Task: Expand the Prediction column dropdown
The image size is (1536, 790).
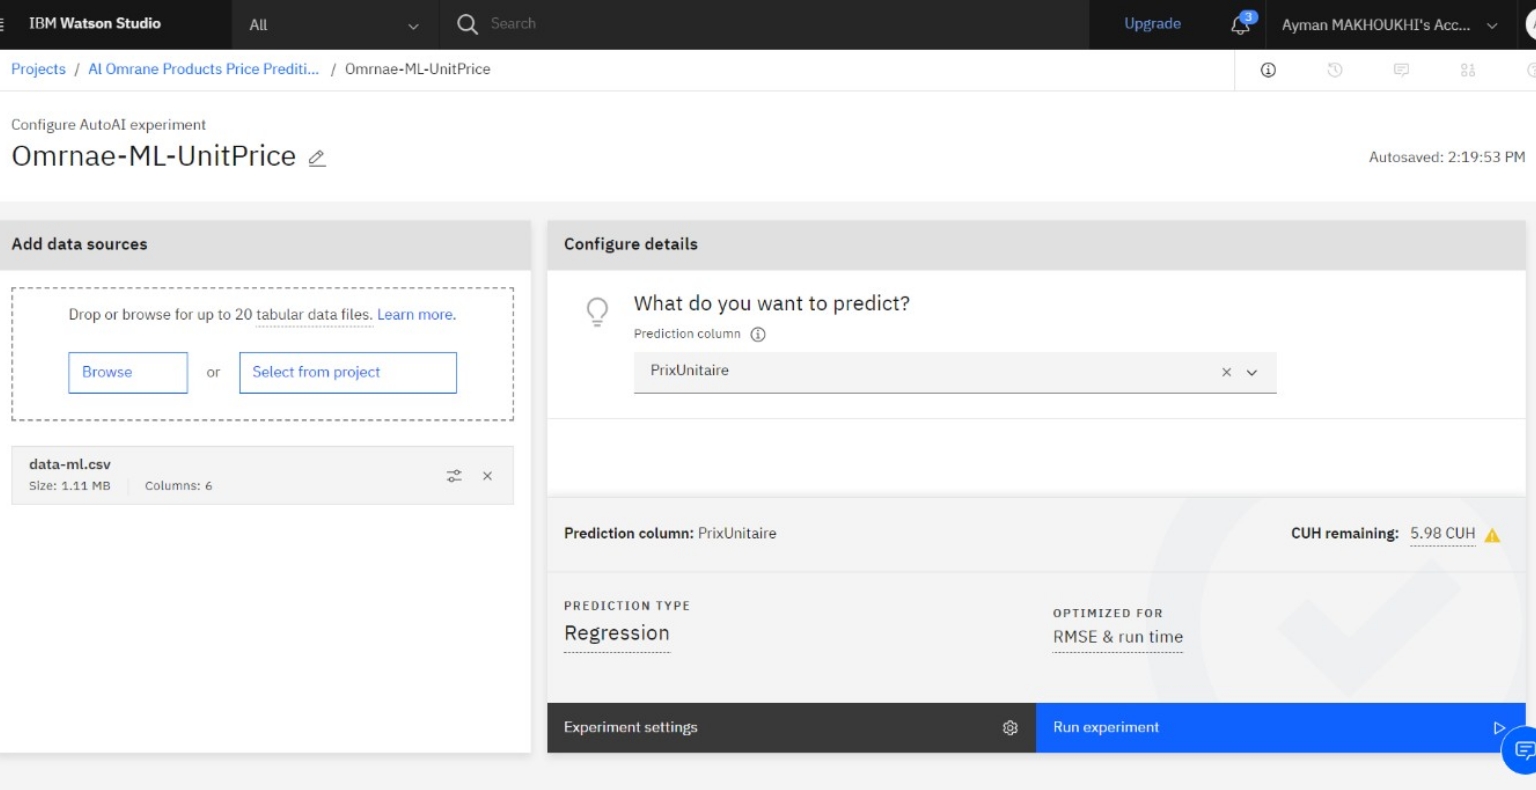Action: (x=1252, y=372)
